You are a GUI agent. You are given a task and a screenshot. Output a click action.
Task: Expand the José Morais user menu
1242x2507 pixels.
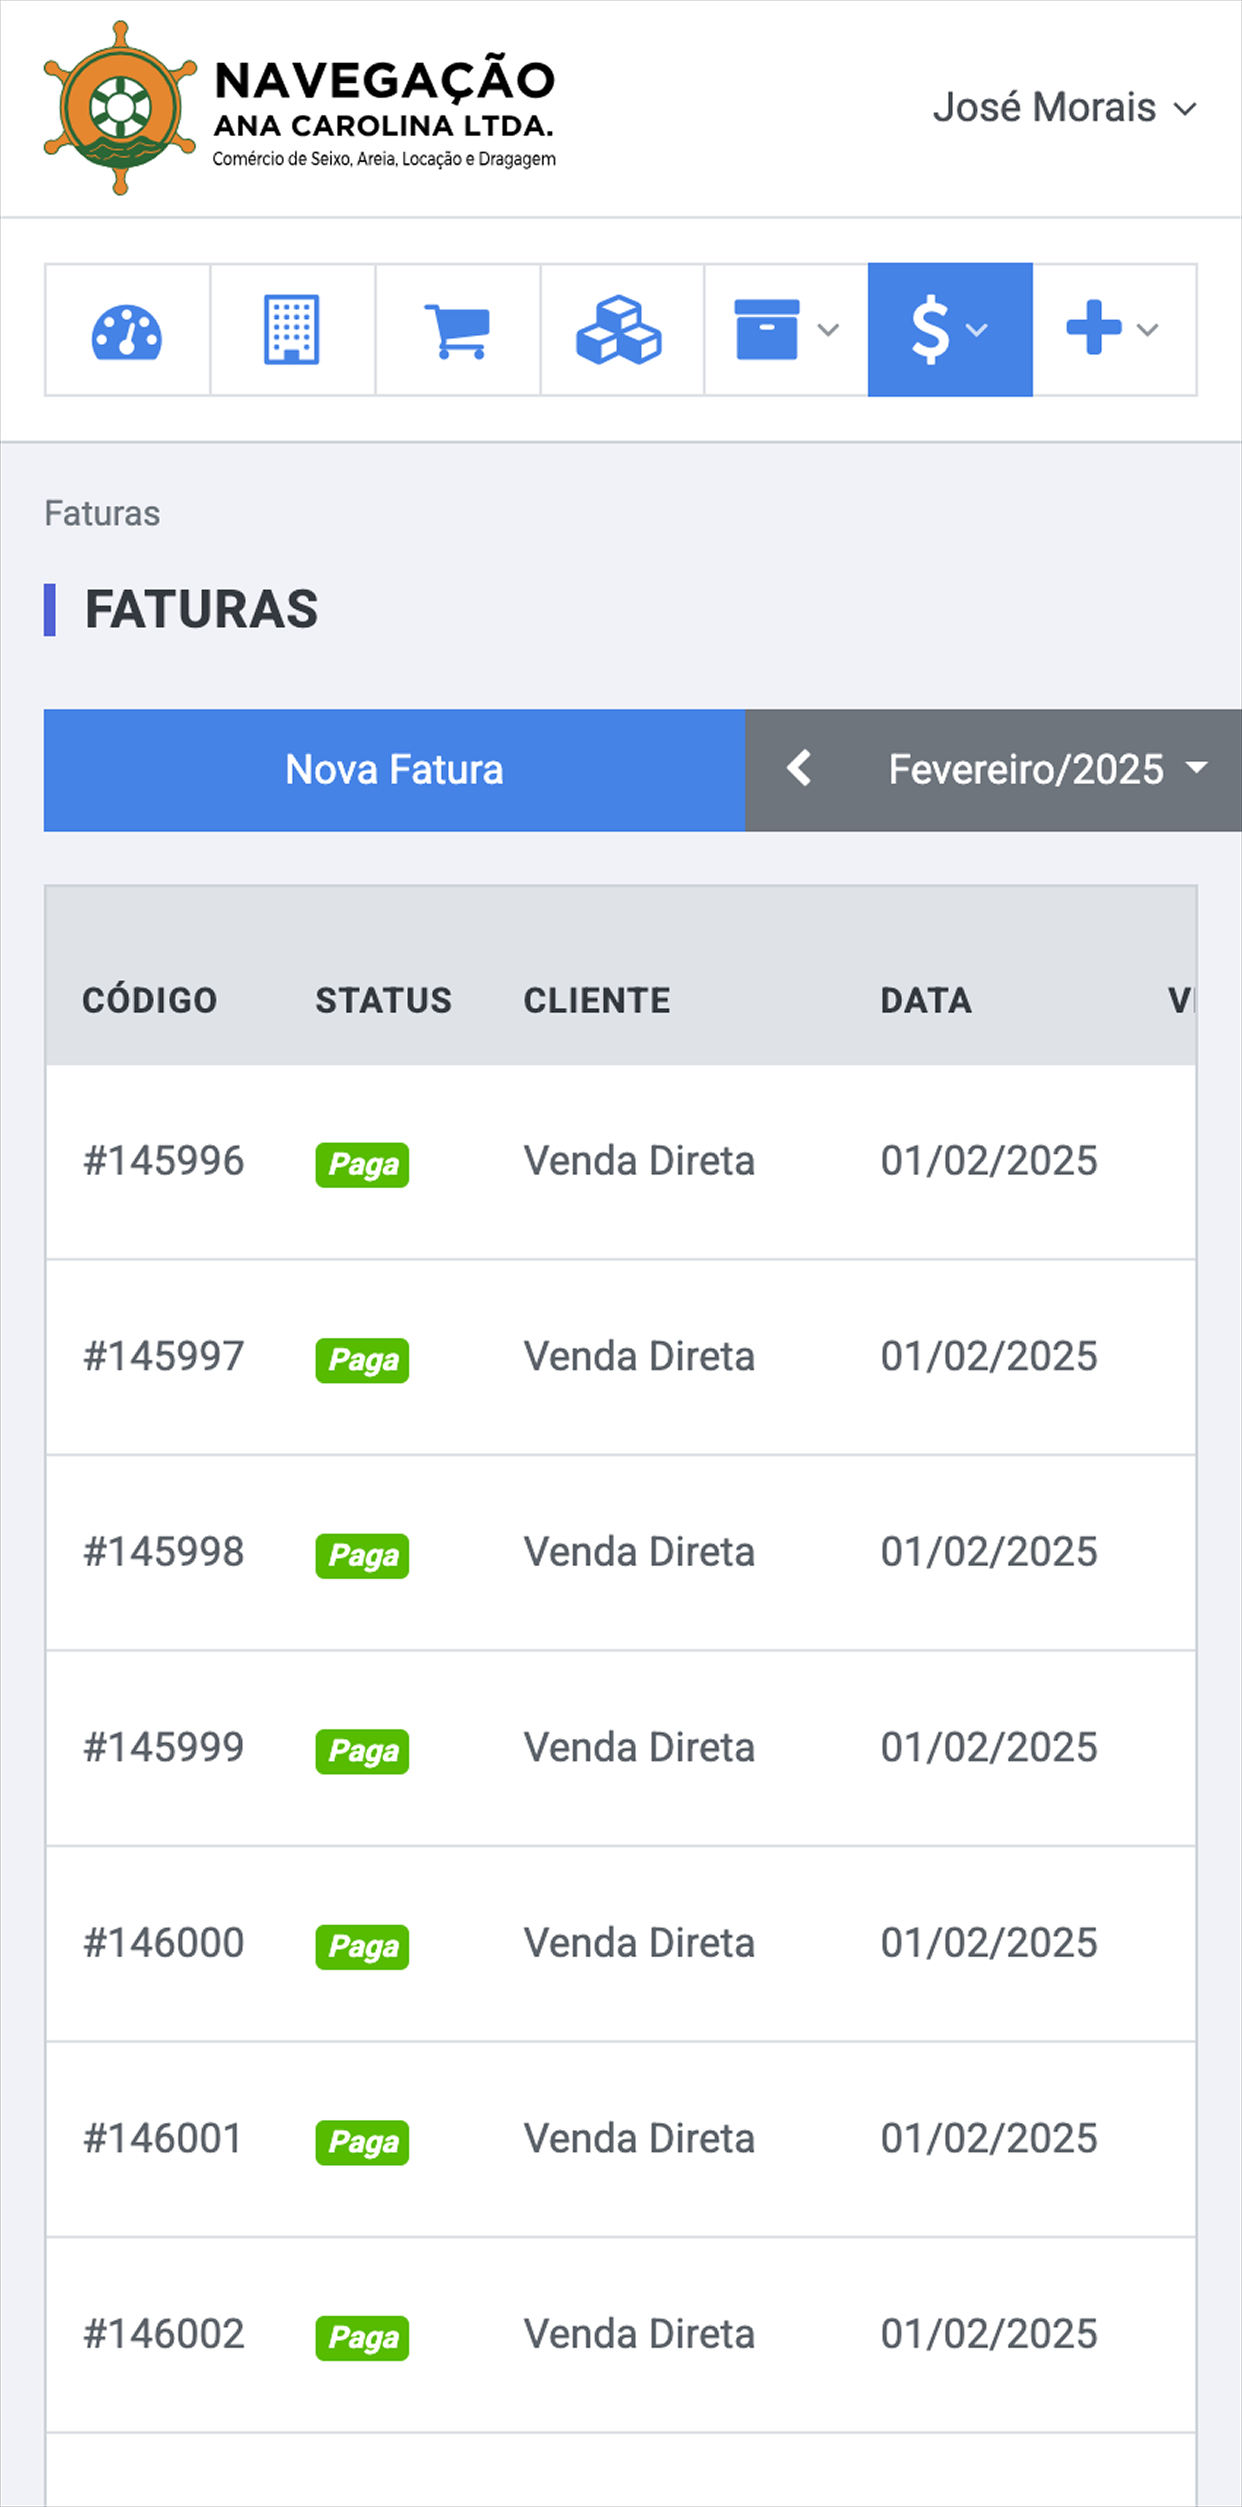pos(1064,107)
